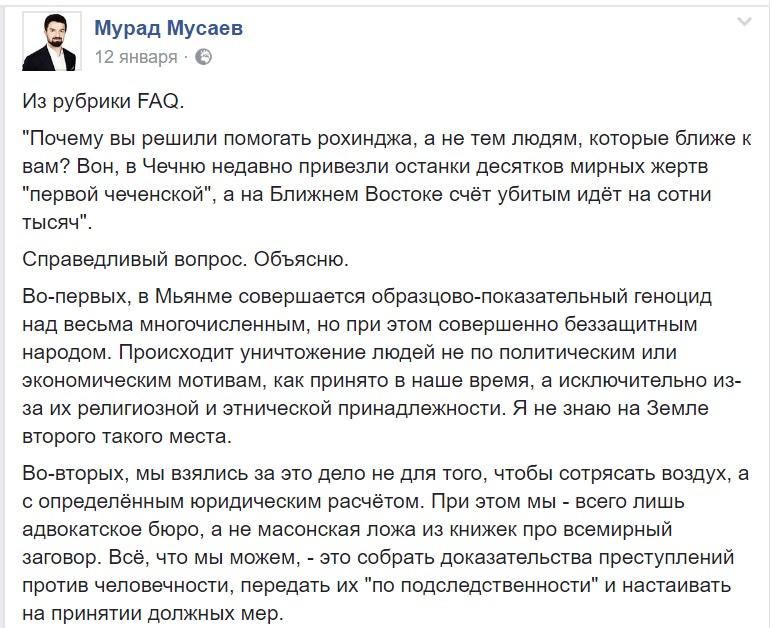Click the line "Из рубрики FAQ."
Image resolution: width=770 pixels, height=628 pixels.
pyautogui.click(x=104, y=101)
